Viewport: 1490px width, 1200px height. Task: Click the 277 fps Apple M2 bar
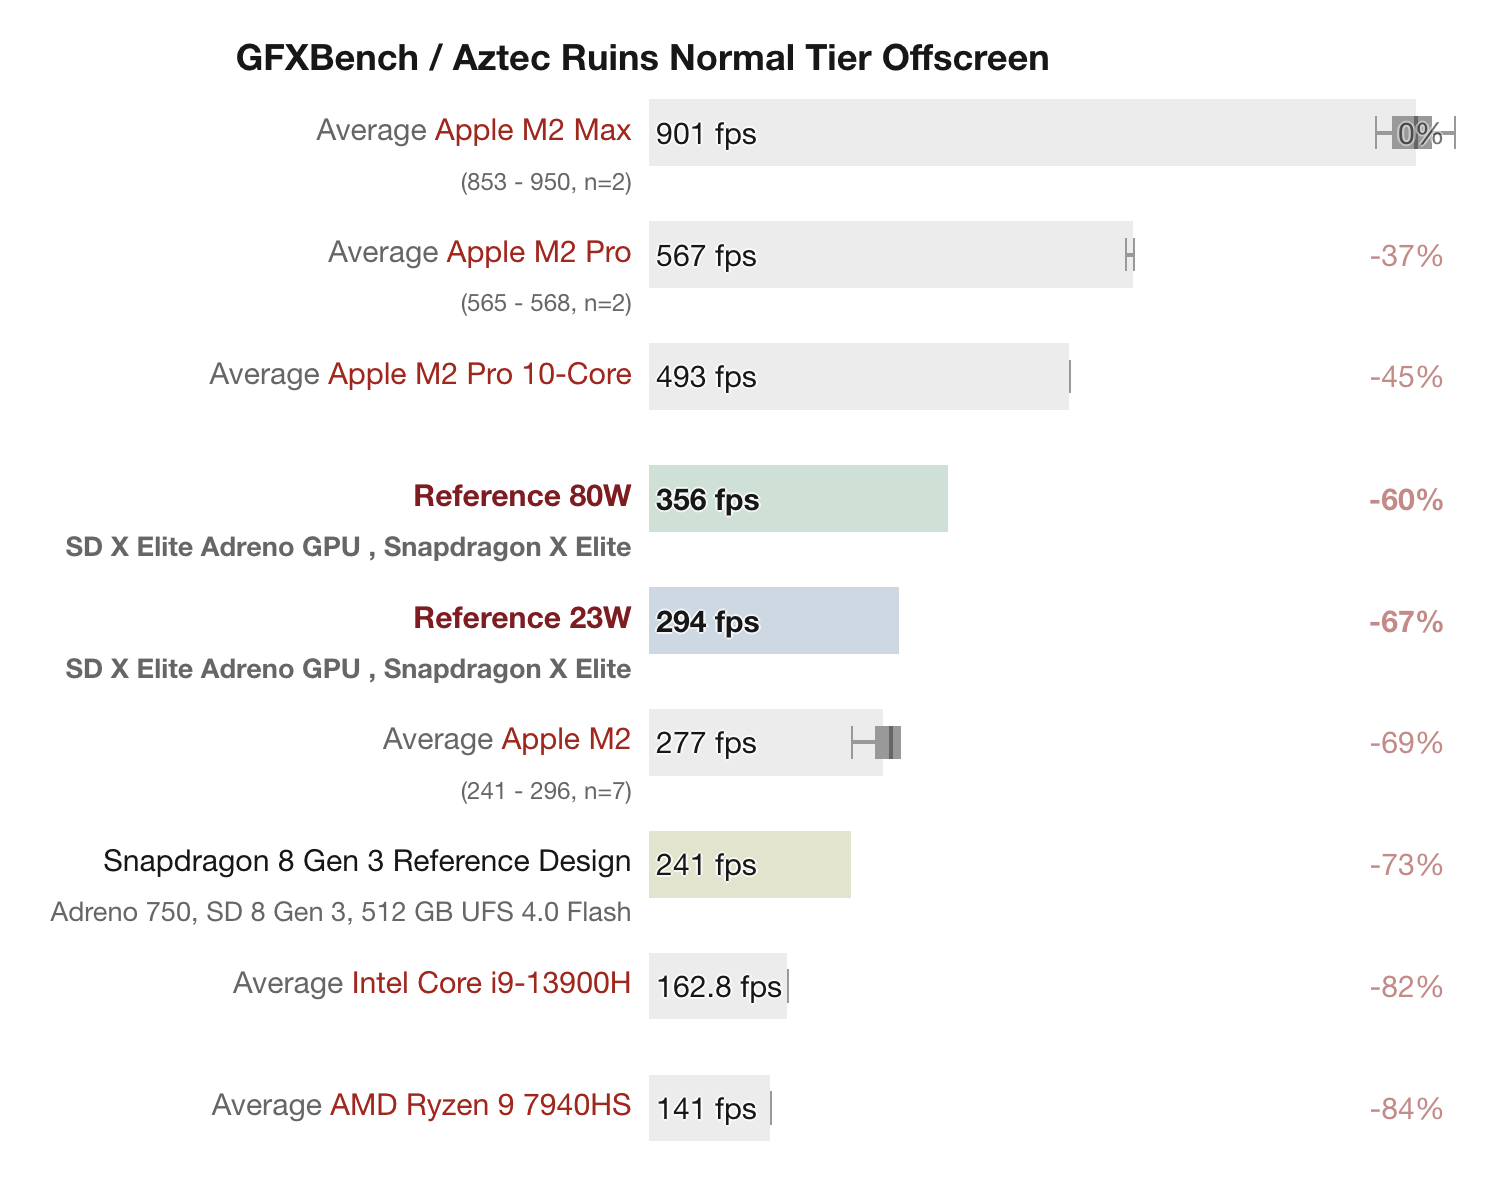tap(766, 742)
